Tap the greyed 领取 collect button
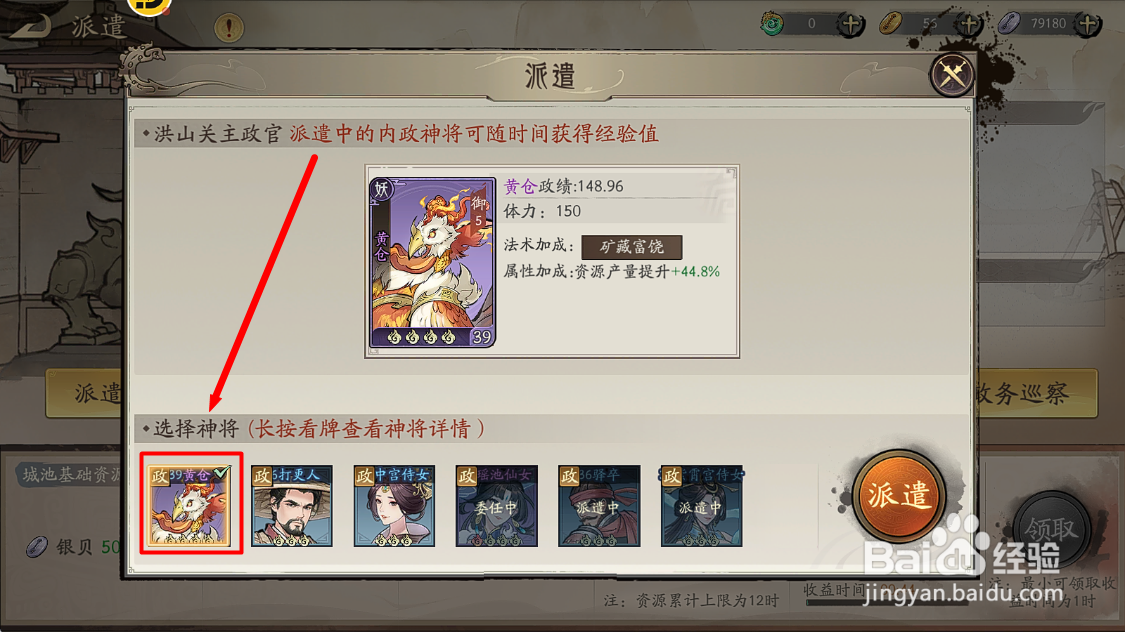The image size is (1125, 632). 1051,529
